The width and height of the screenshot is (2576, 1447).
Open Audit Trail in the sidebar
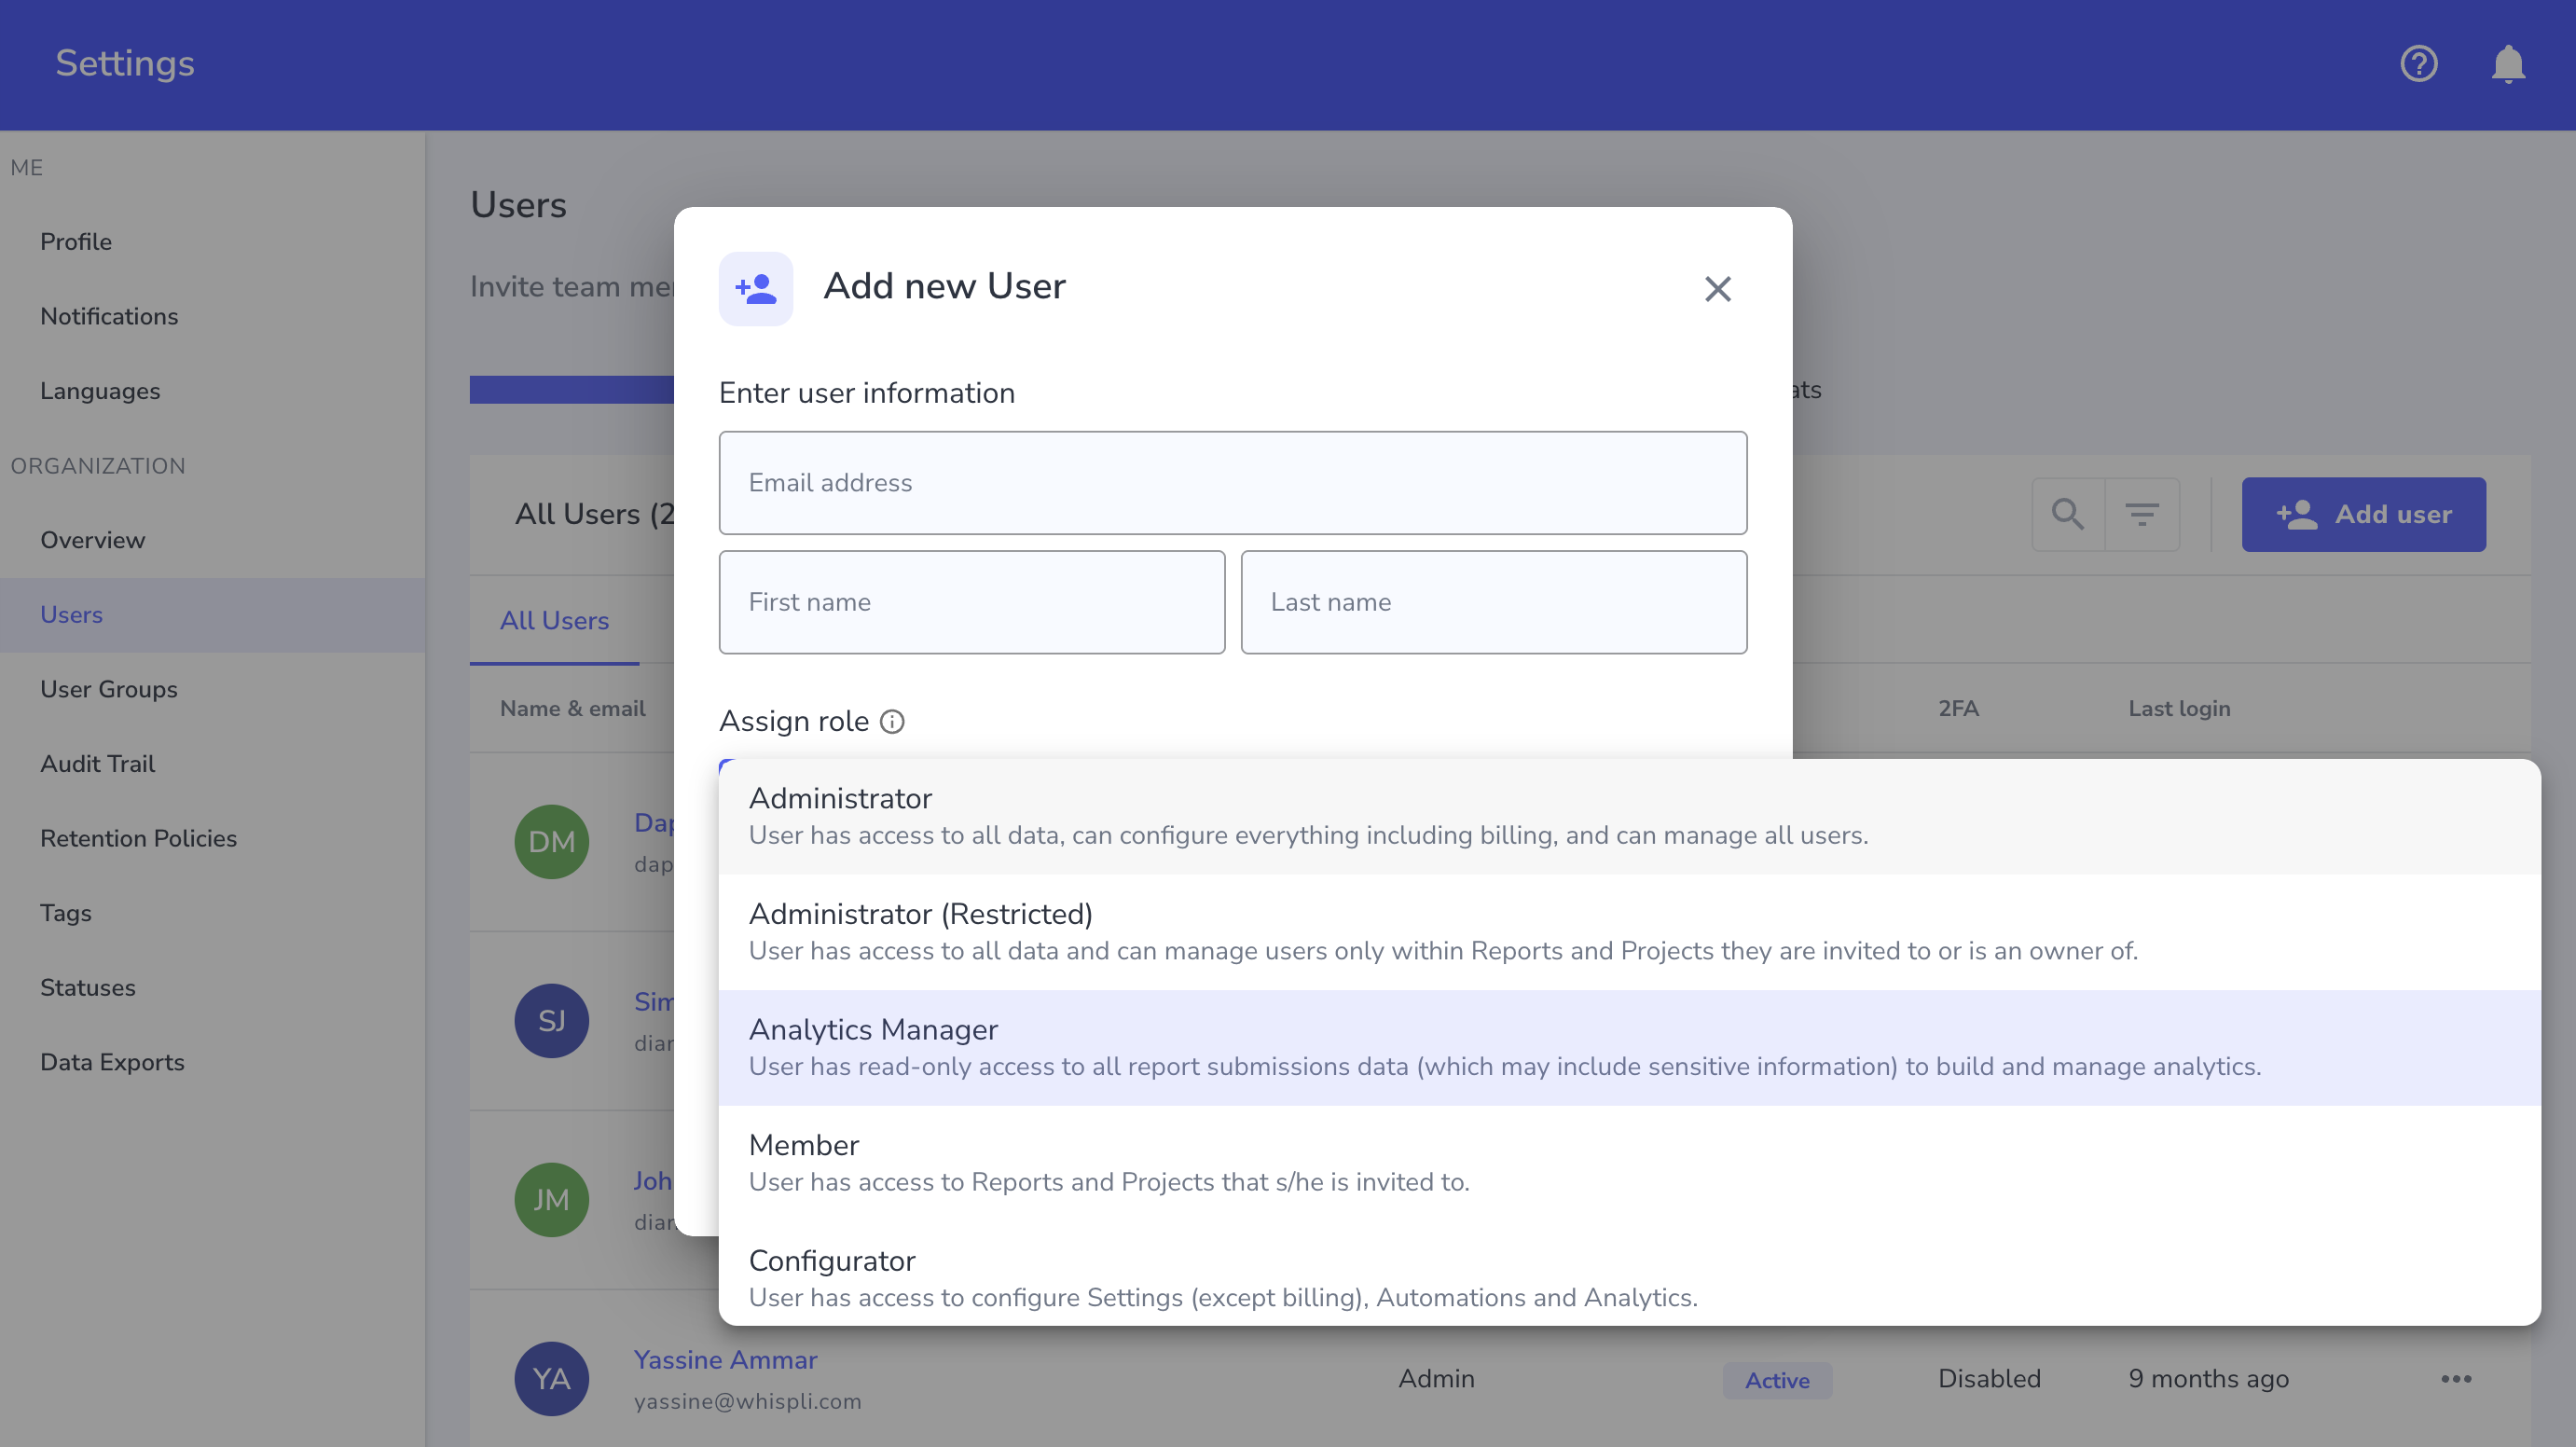tap(97, 763)
